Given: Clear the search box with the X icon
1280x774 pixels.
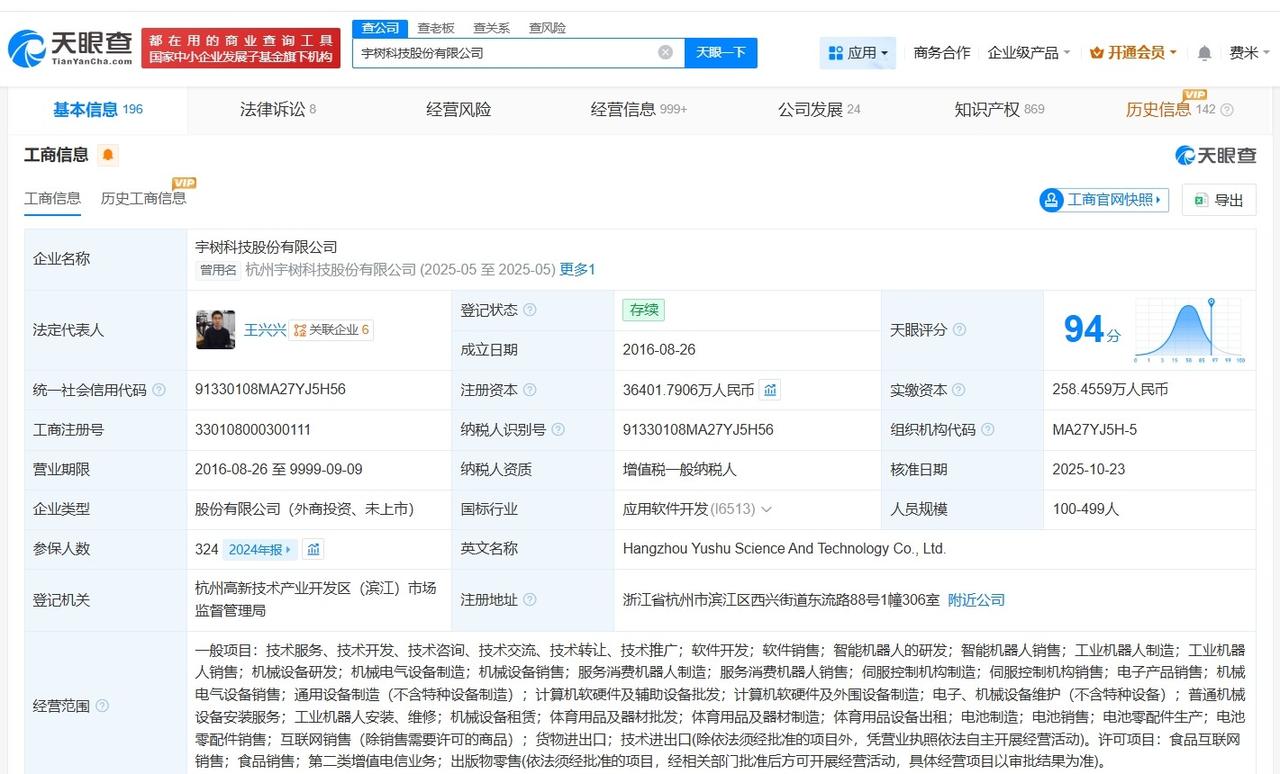Looking at the screenshot, I should pyautogui.click(x=665, y=52).
